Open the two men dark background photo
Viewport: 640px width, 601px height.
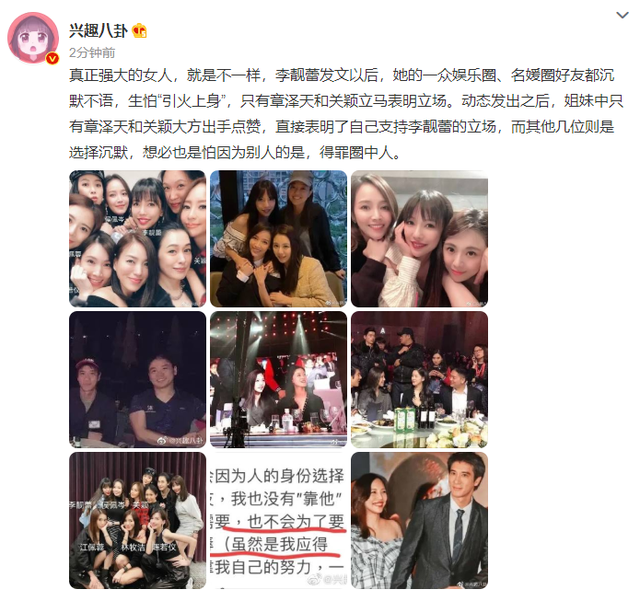click(138, 380)
